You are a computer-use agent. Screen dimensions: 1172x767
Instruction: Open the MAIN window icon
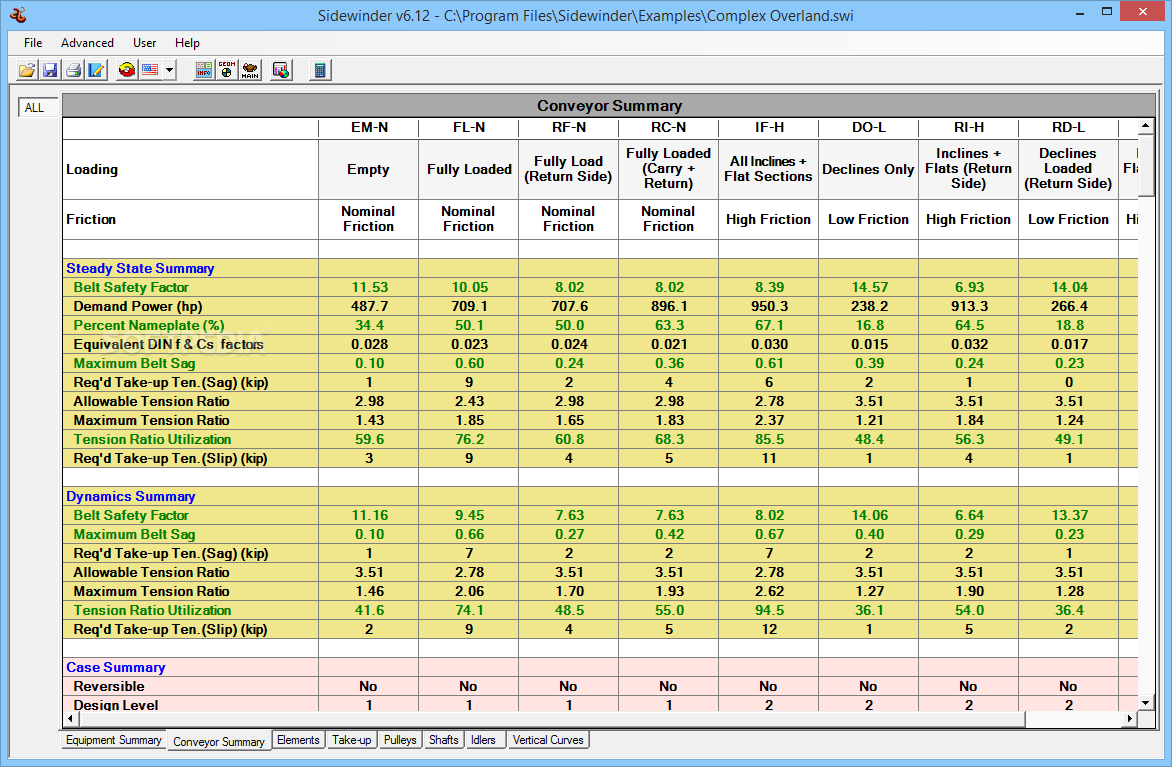pyautogui.click(x=250, y=70)
